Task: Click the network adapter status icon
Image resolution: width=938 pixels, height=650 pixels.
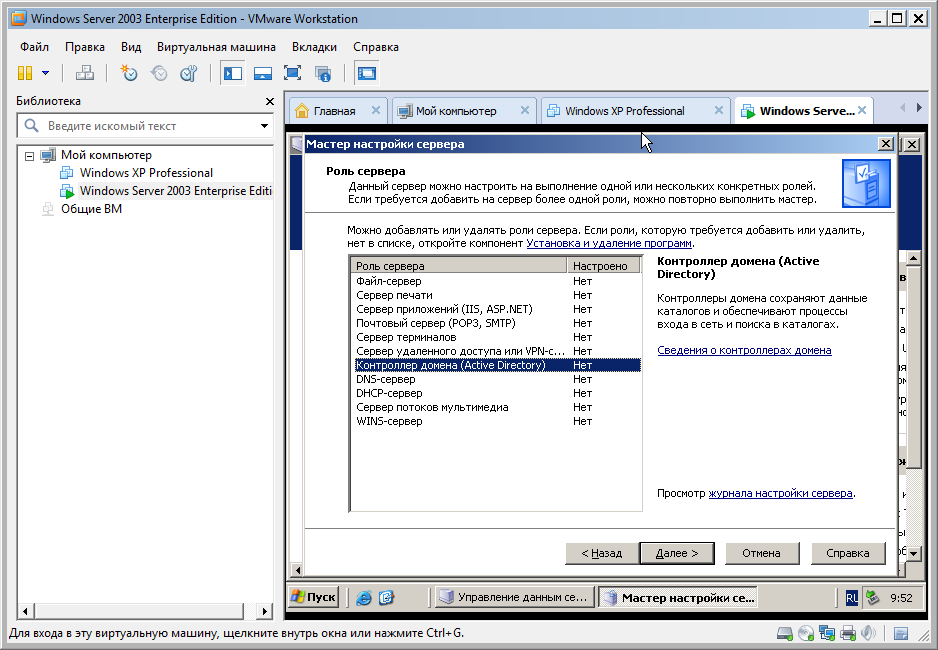Action: pos(827,633)
